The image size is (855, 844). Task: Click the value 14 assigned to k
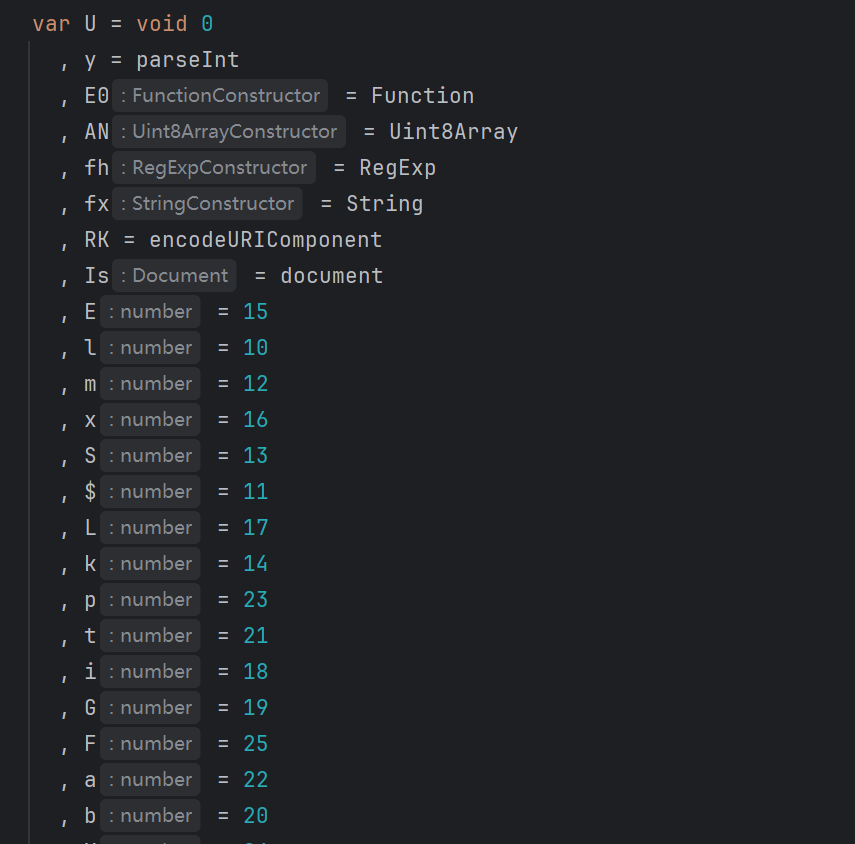point(255,564)
